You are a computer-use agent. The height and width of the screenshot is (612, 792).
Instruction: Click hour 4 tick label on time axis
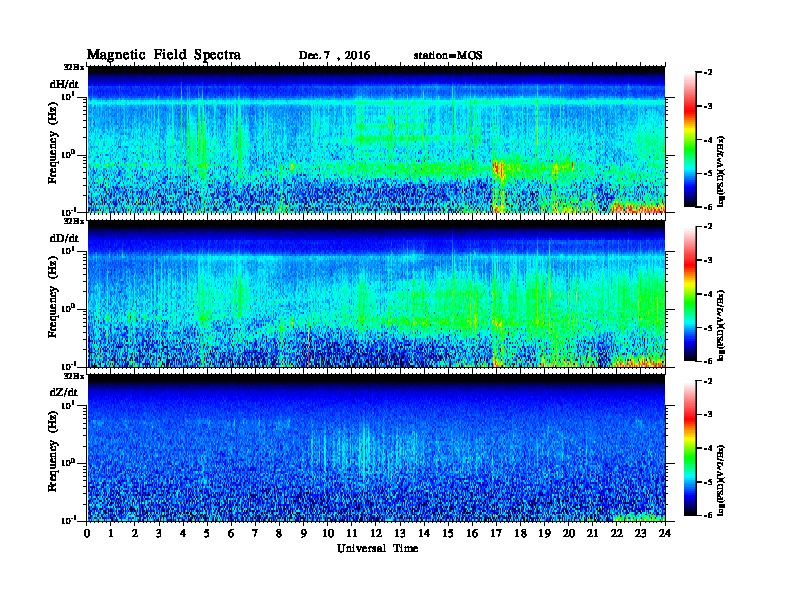(183, 534)
